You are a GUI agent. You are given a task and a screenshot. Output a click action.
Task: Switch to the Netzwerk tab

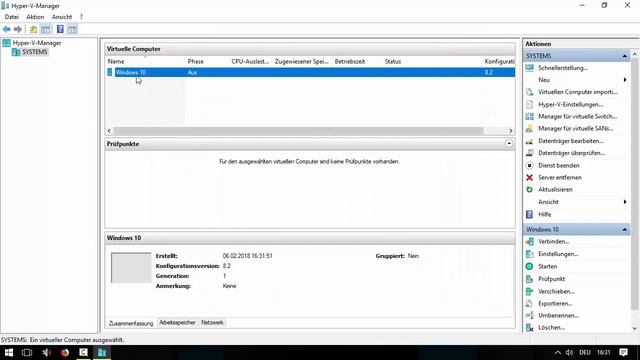(x=212, y=322)
